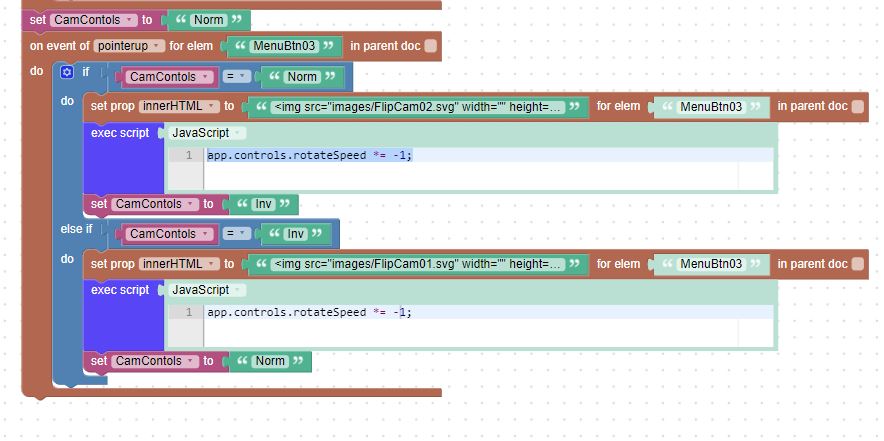
Task: Edit MenuBtn03 text in the event block
Action: 284,46
